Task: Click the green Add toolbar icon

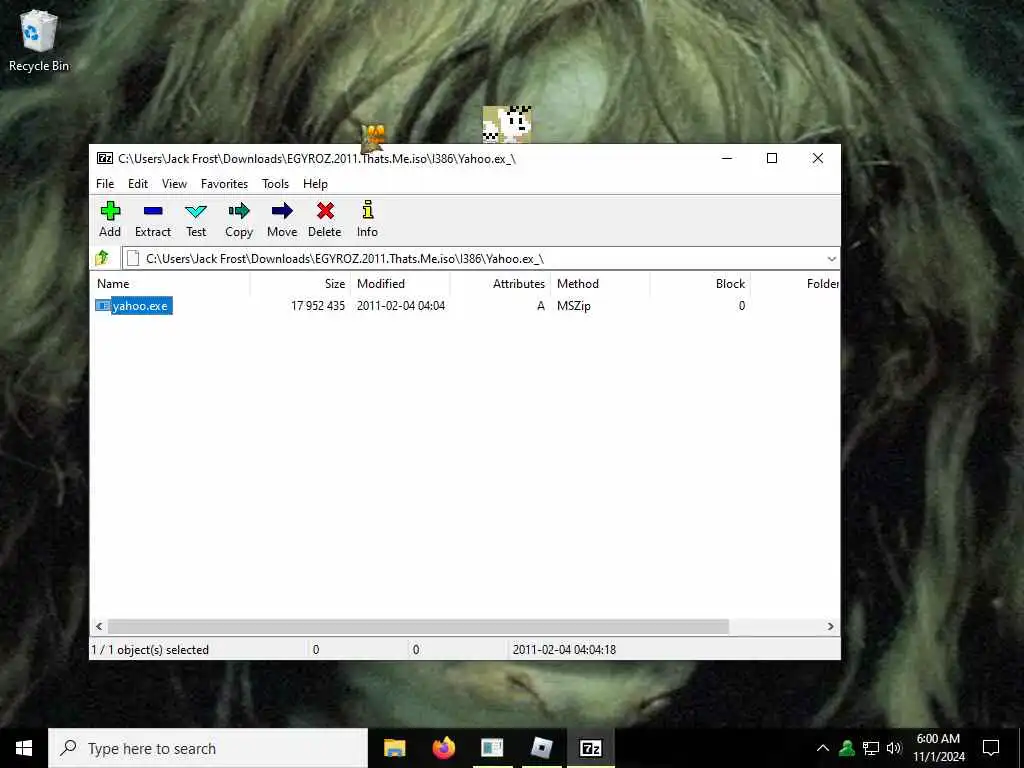Action: 110,211
